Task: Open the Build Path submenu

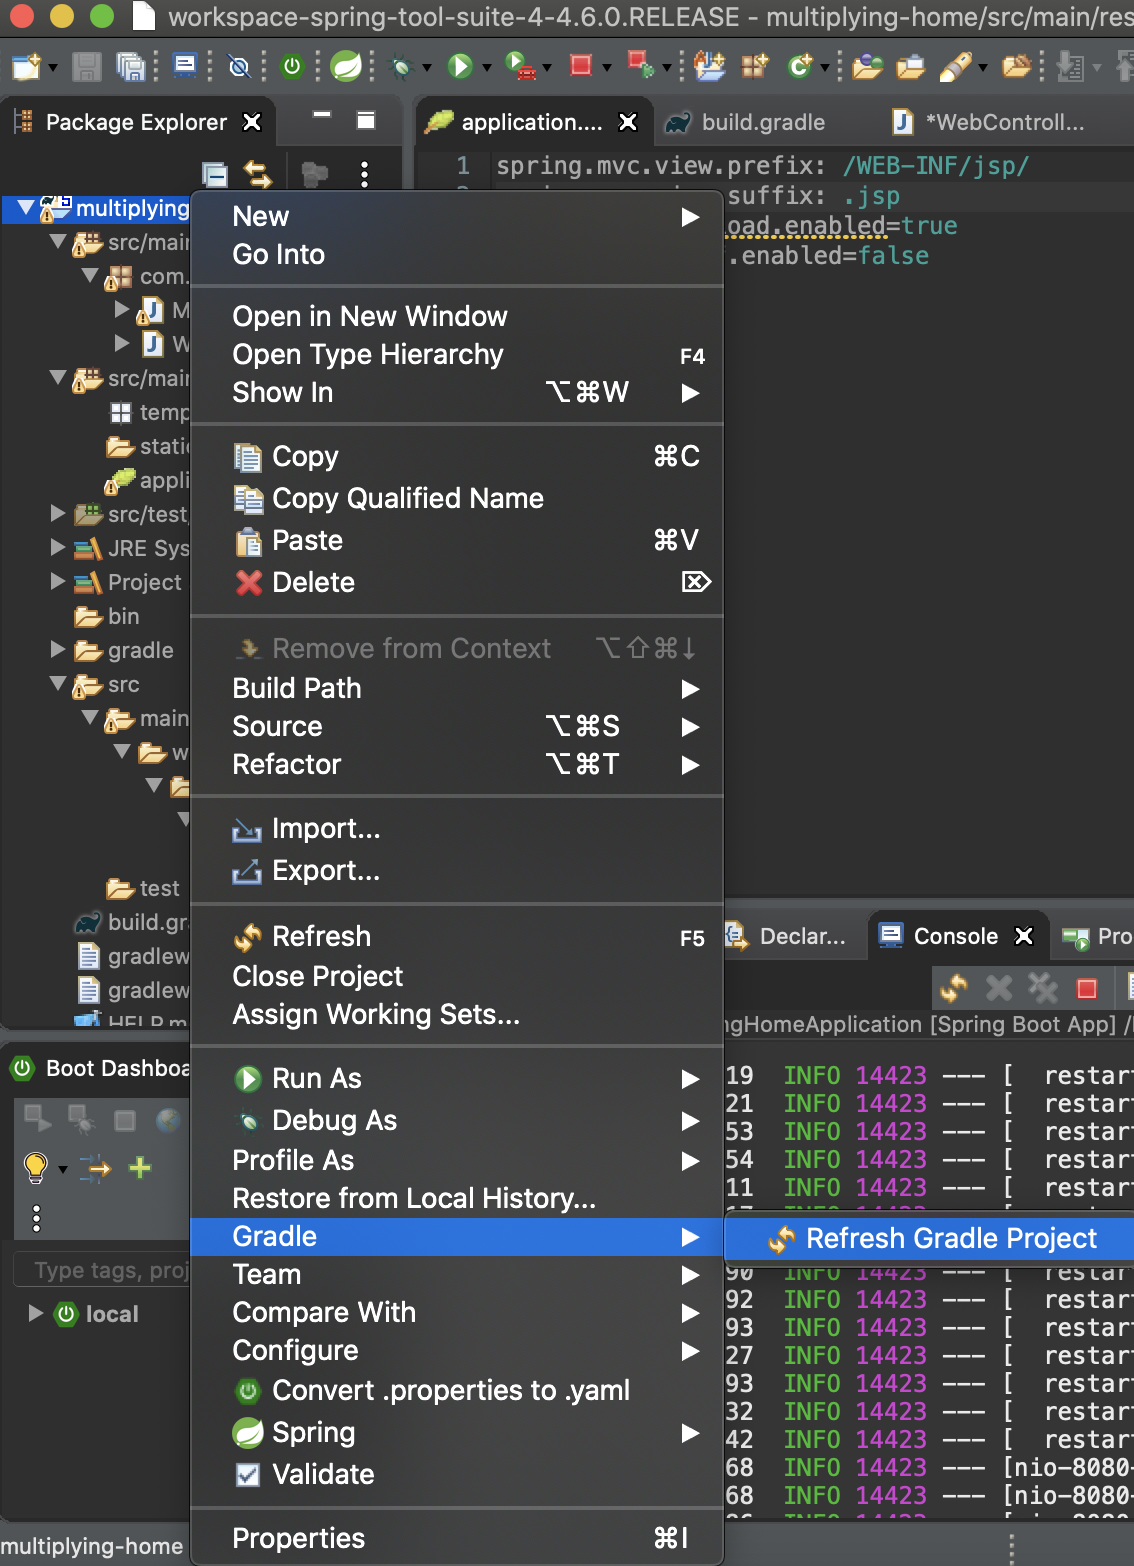Action: tap(457, 688)
